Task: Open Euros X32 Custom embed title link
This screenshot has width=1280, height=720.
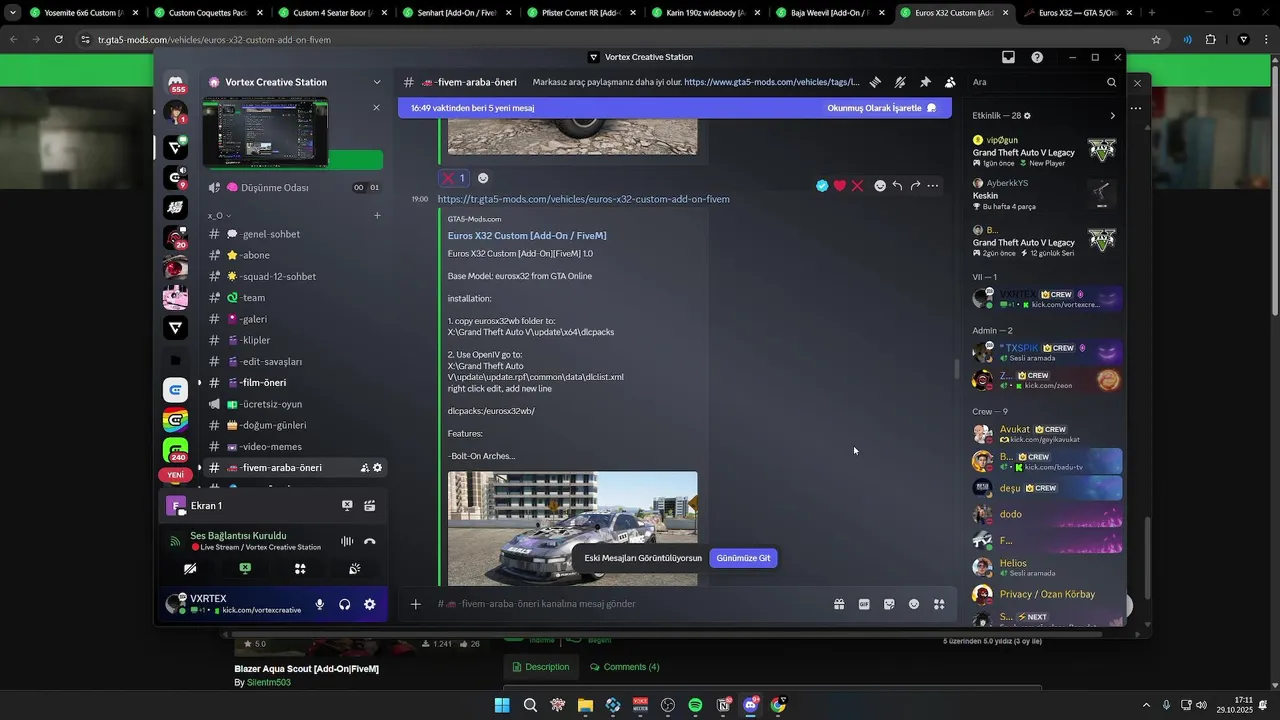Action: pos(527,236)
